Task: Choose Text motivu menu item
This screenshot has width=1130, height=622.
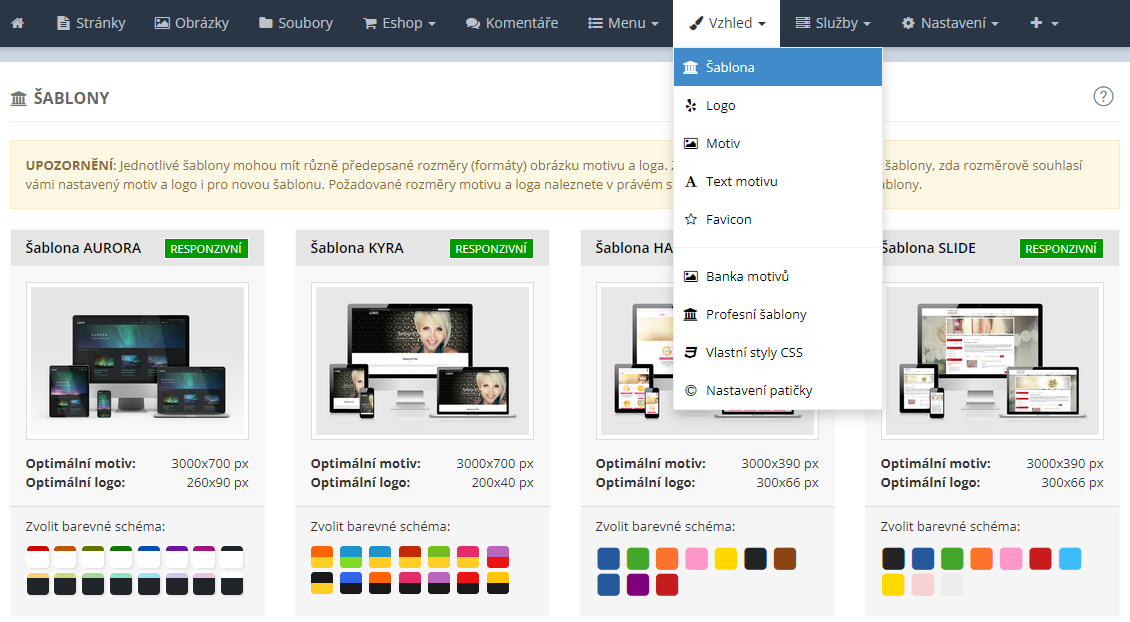Action: [x=741, y=182]
